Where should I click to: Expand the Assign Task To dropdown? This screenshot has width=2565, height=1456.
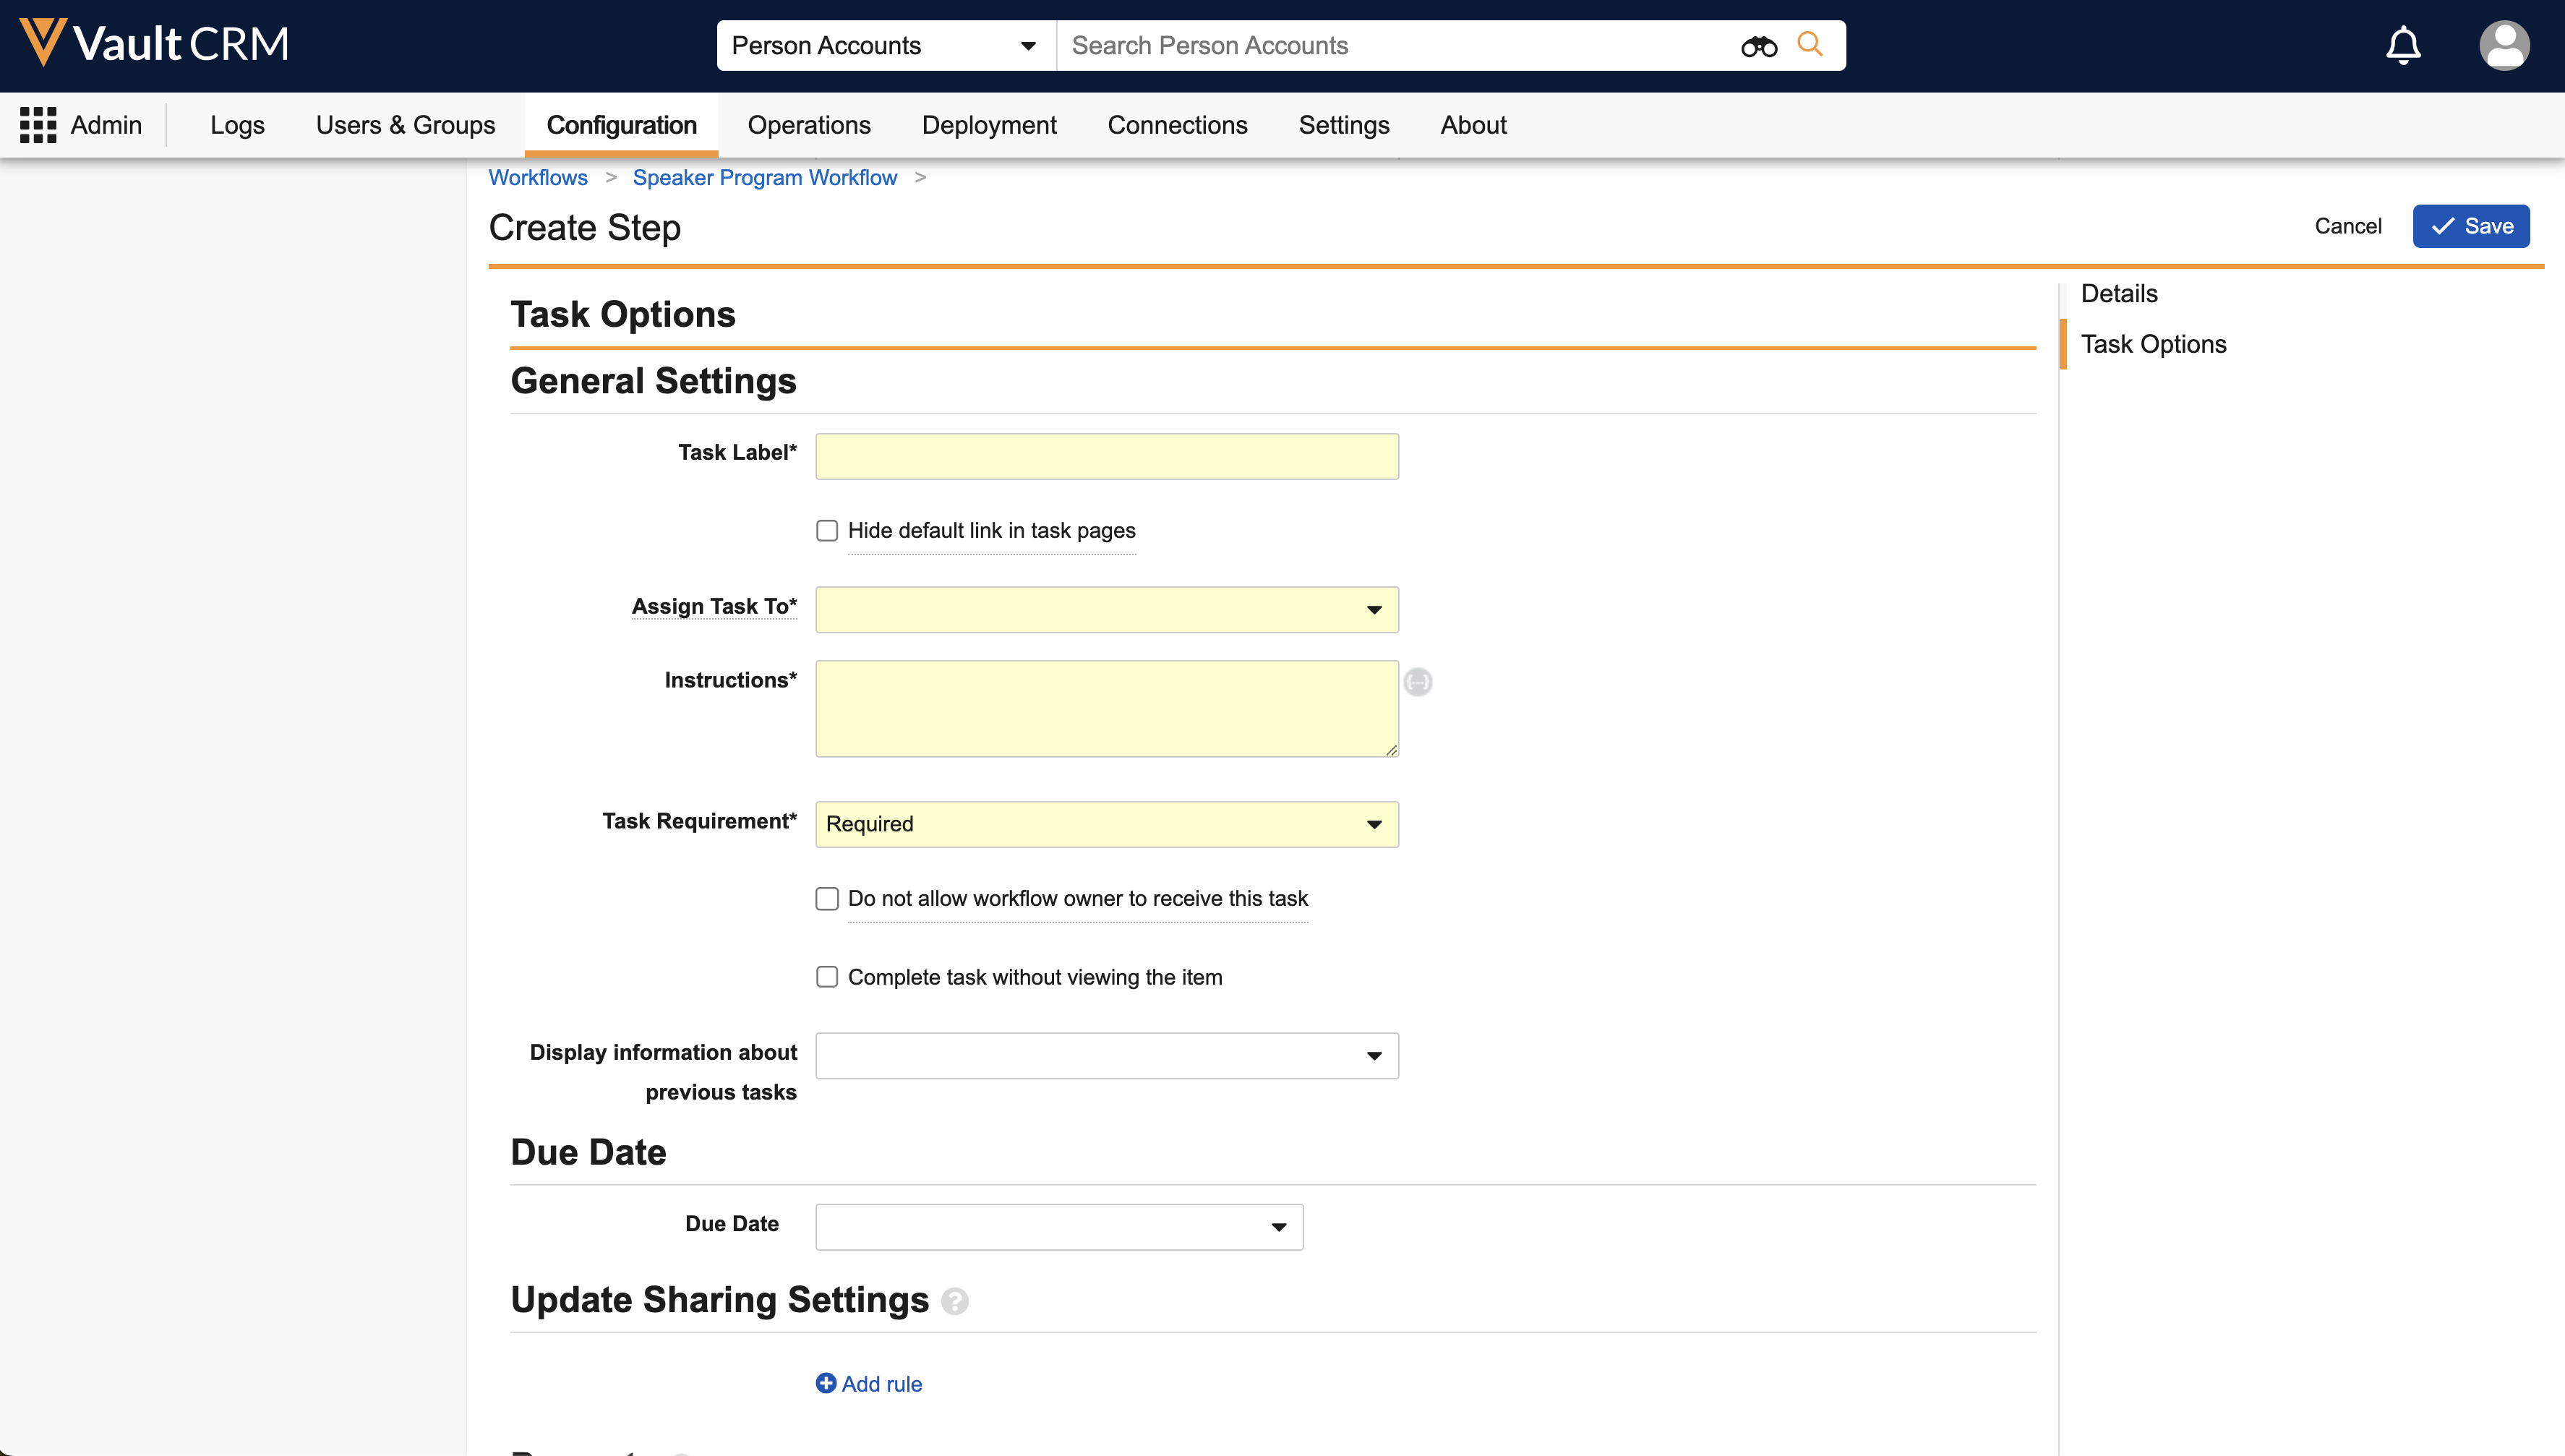(1106, 609)
